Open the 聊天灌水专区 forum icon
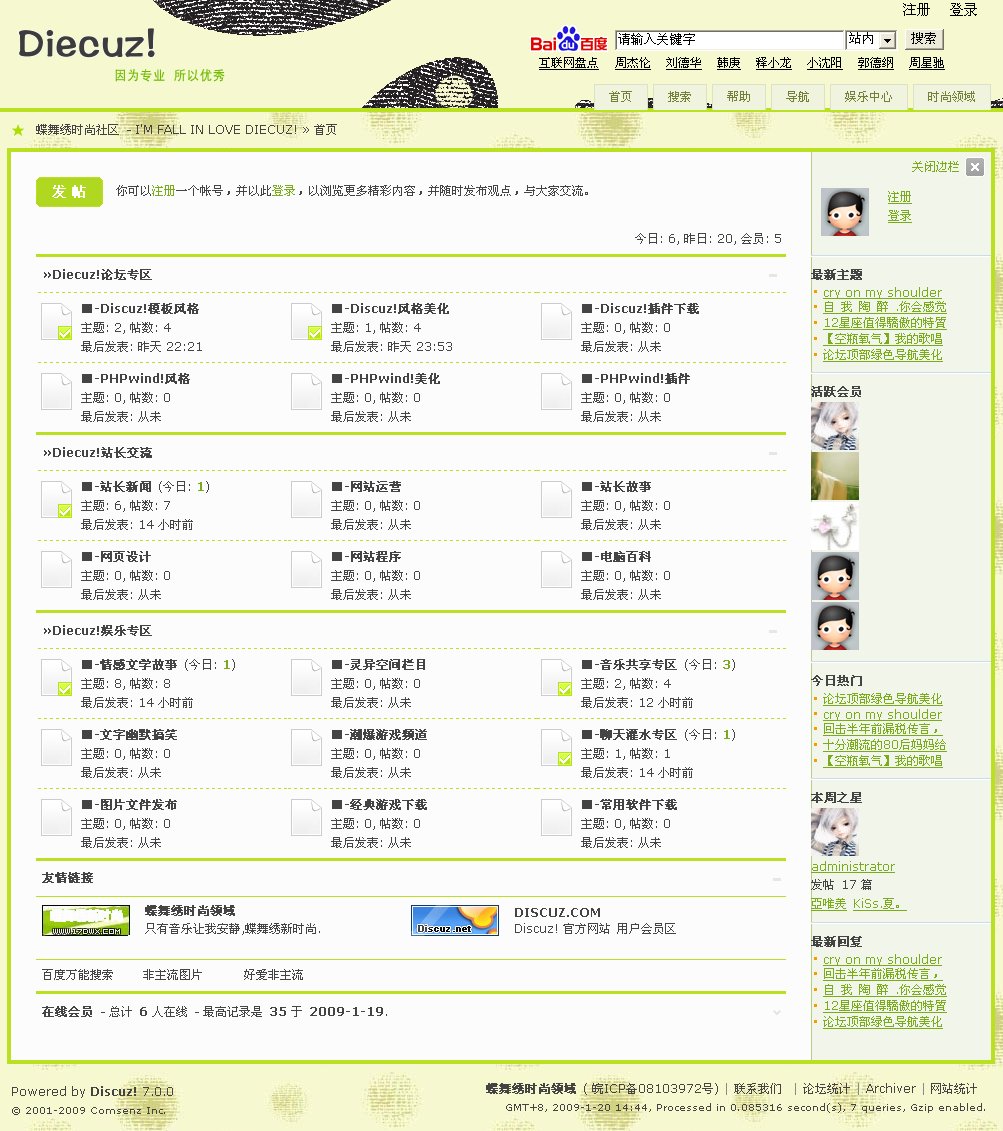 point(557,748)
